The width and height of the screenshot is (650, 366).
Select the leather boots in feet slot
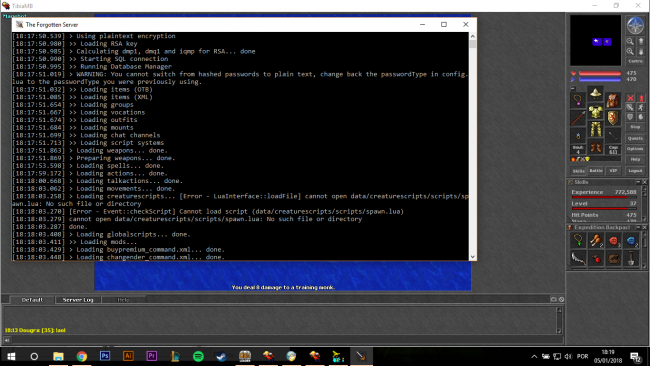coord(595,148)
